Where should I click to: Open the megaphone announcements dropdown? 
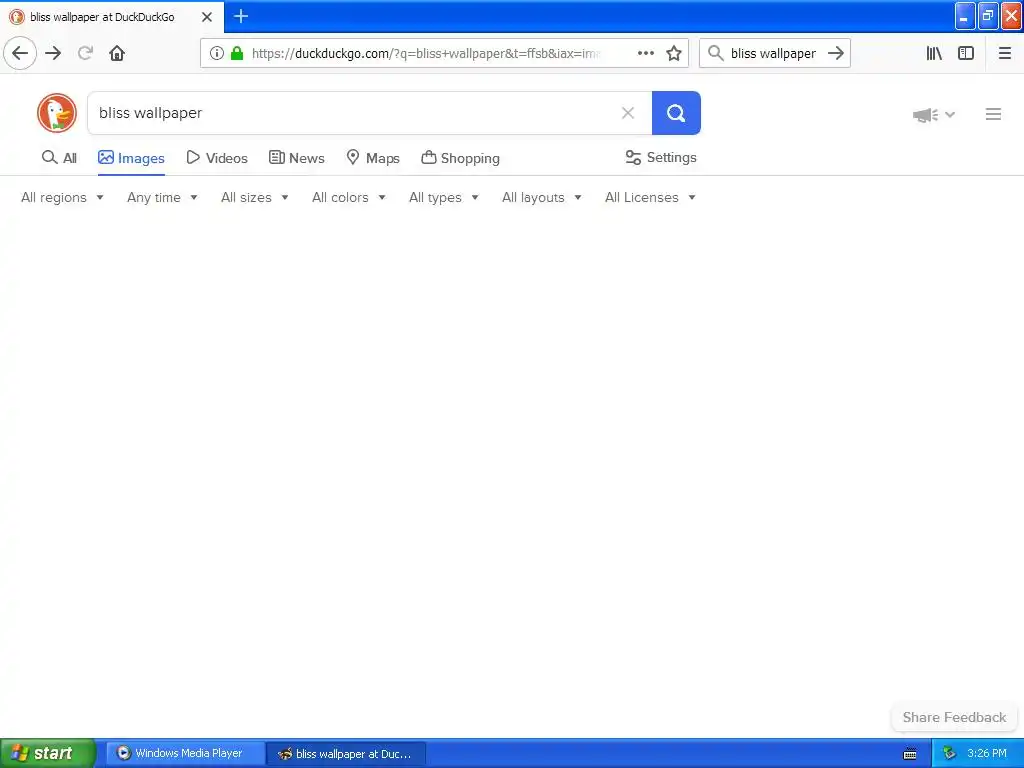pos(934,115)
